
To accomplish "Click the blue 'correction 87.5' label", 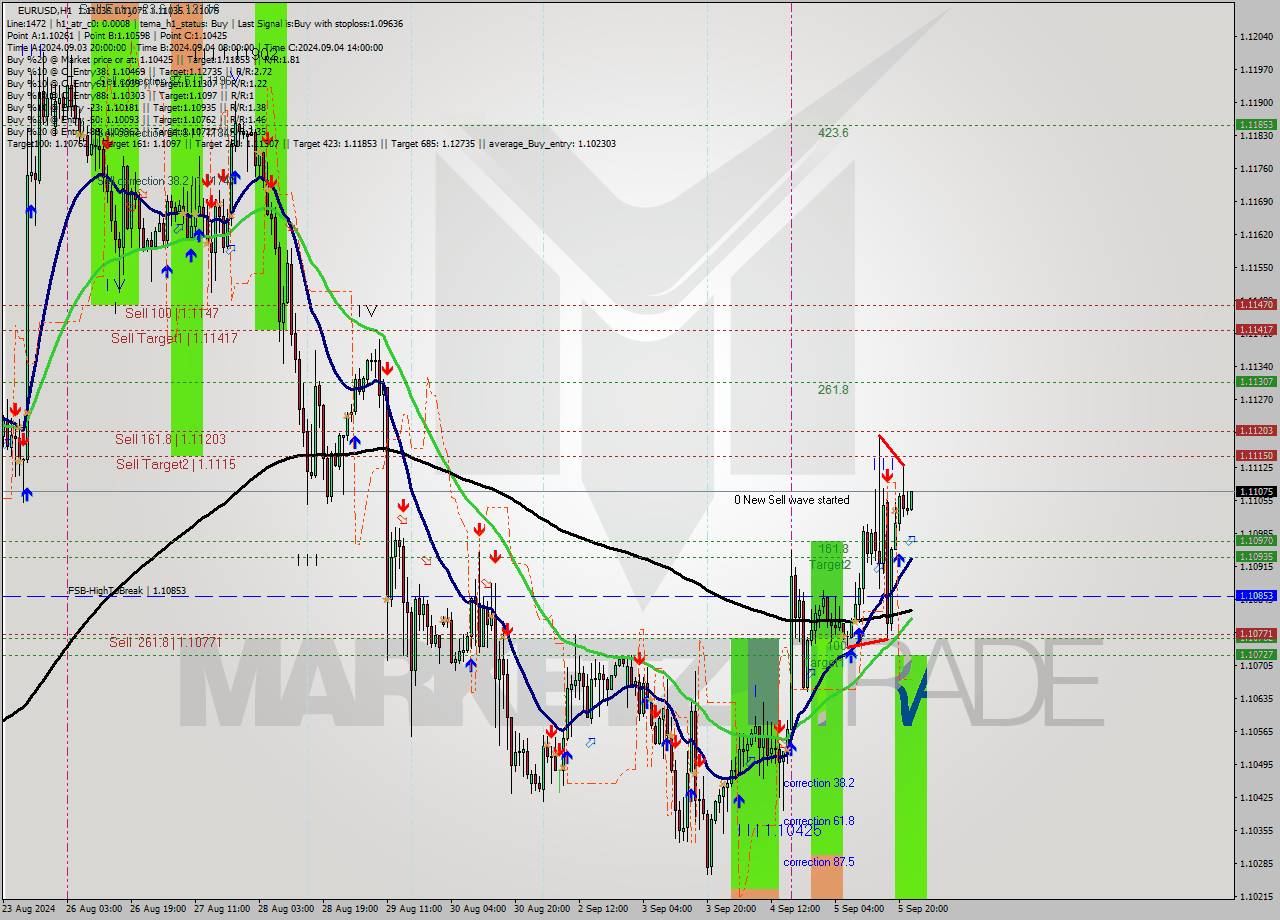I will (818, 862).
